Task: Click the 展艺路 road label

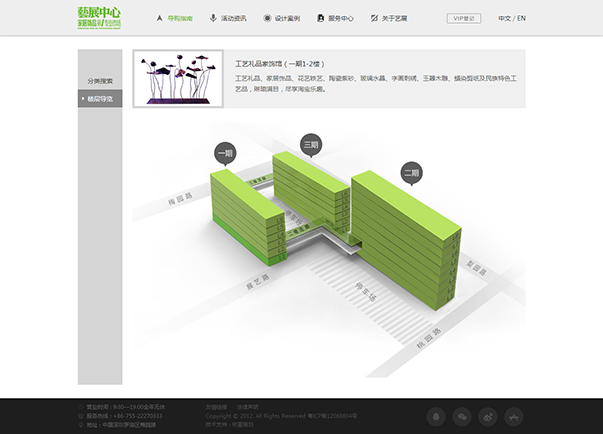Action: point(258,282)
